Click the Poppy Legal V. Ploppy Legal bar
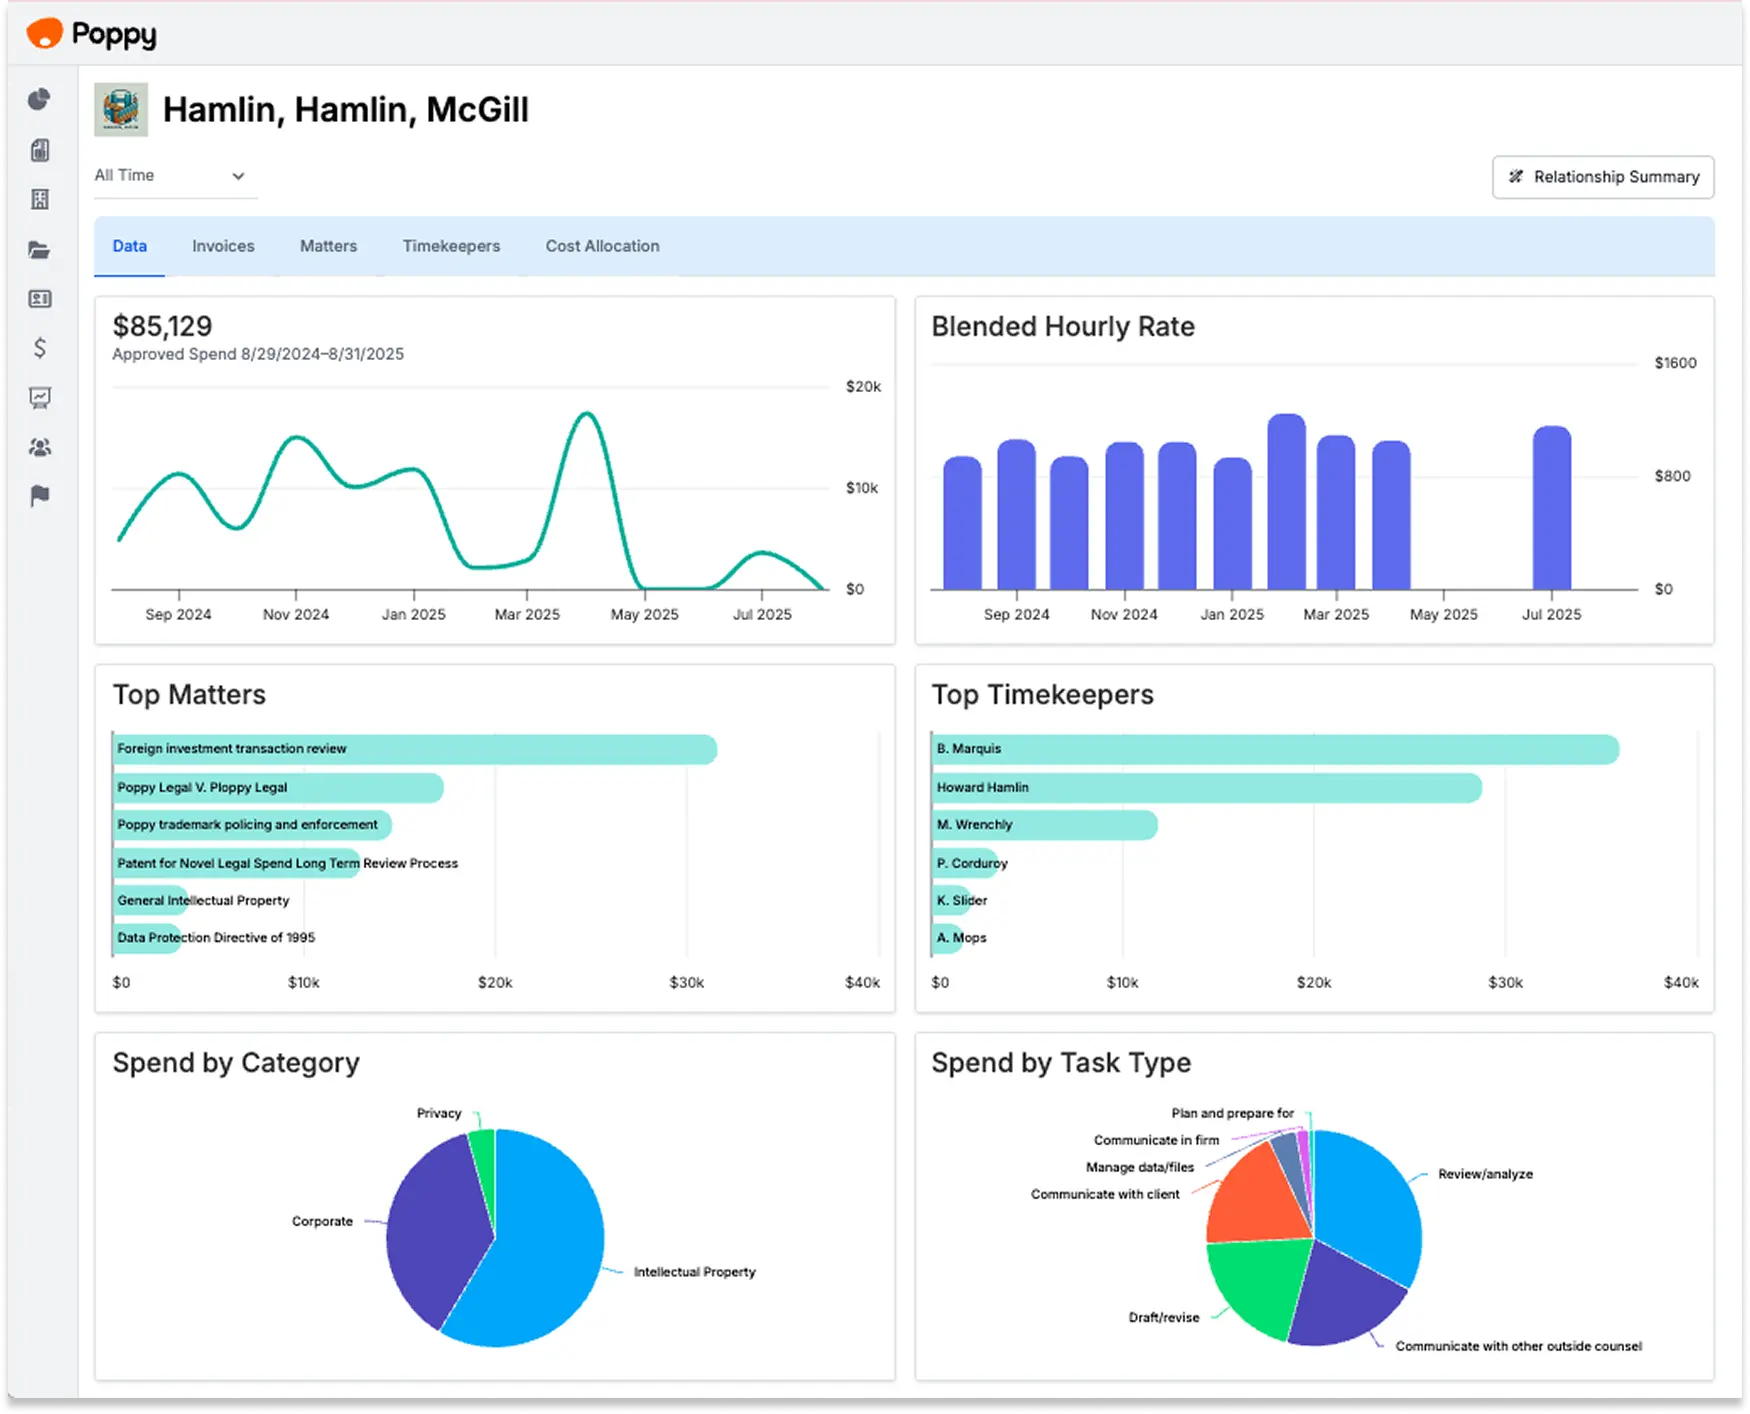Viewport: 1750px width, 1414px height. tap(278, 788)
